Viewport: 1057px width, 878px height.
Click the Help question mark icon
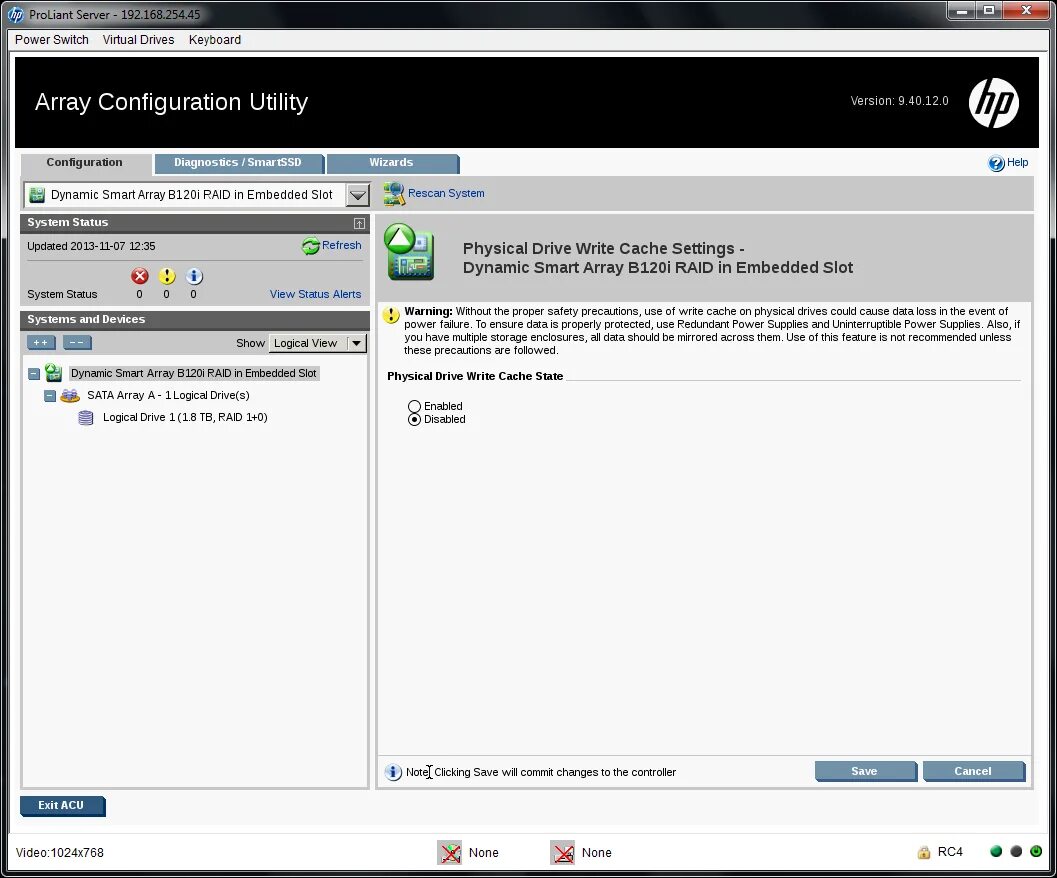point(996,163)
